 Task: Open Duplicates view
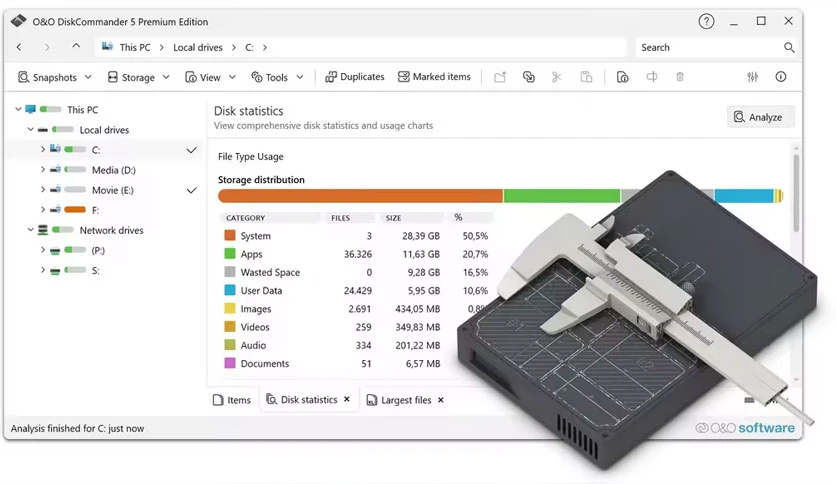[x=355, y=77]
